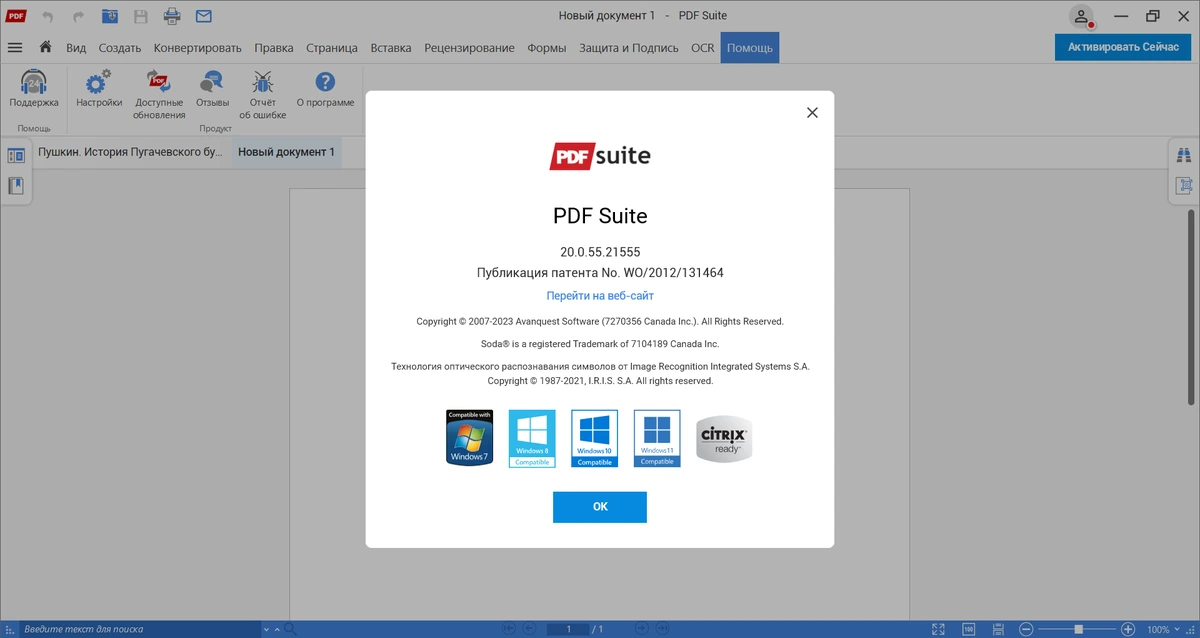1200x638 pixels.
Task: Click О программе question mark icon
Action: pos(325,82)
